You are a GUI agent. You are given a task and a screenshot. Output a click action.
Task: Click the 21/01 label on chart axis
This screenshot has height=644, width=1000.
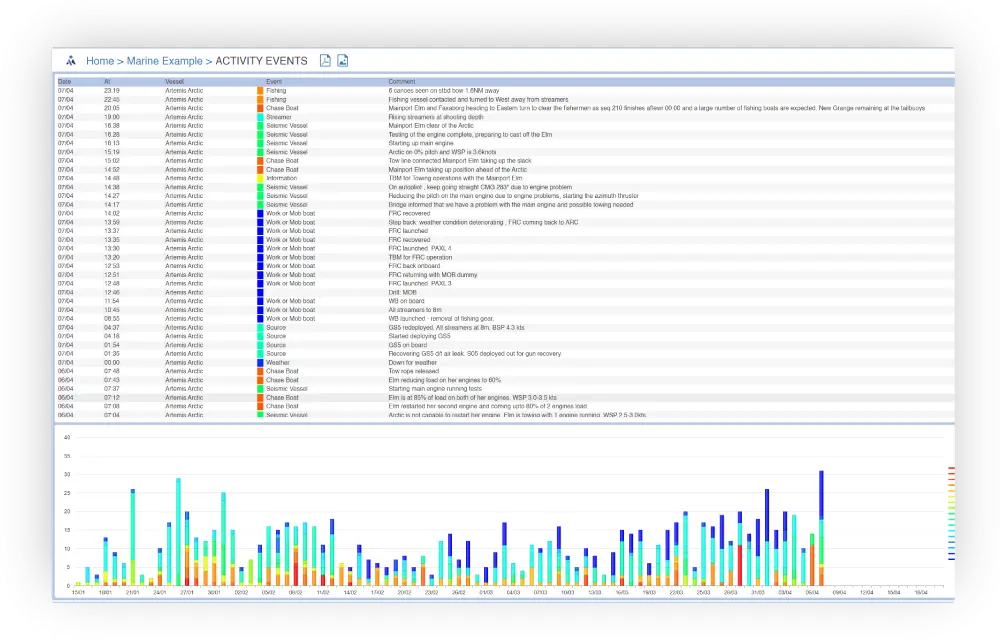coord(132,592)
